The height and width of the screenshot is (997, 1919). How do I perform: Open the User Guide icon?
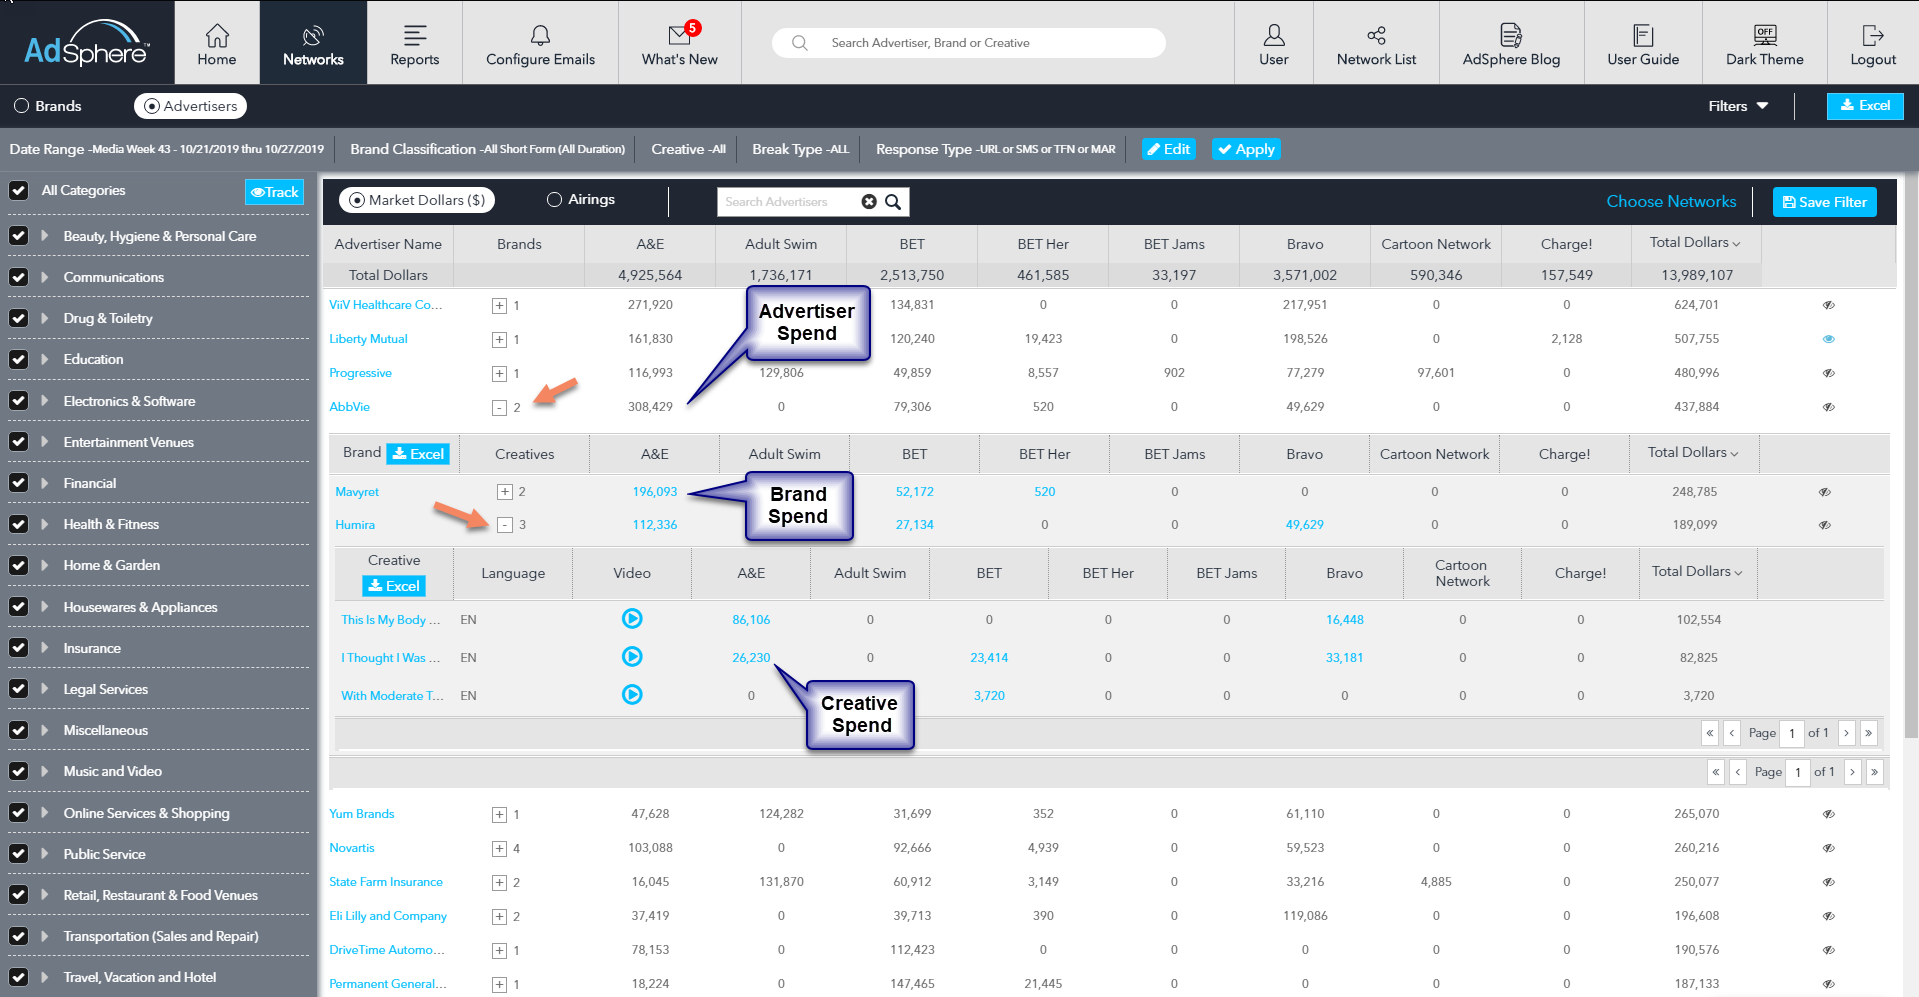click(1642, 36)
